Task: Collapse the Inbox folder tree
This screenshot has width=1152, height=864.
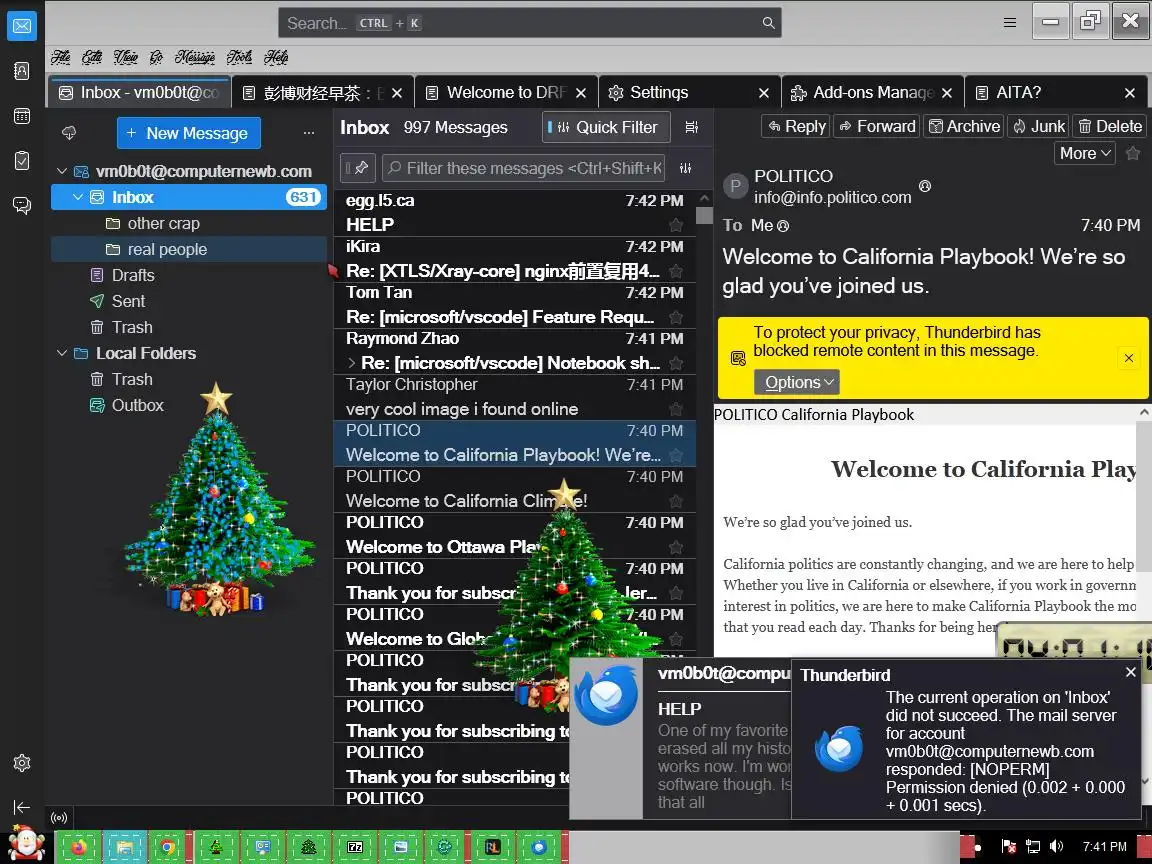Action: coord(78,197)
